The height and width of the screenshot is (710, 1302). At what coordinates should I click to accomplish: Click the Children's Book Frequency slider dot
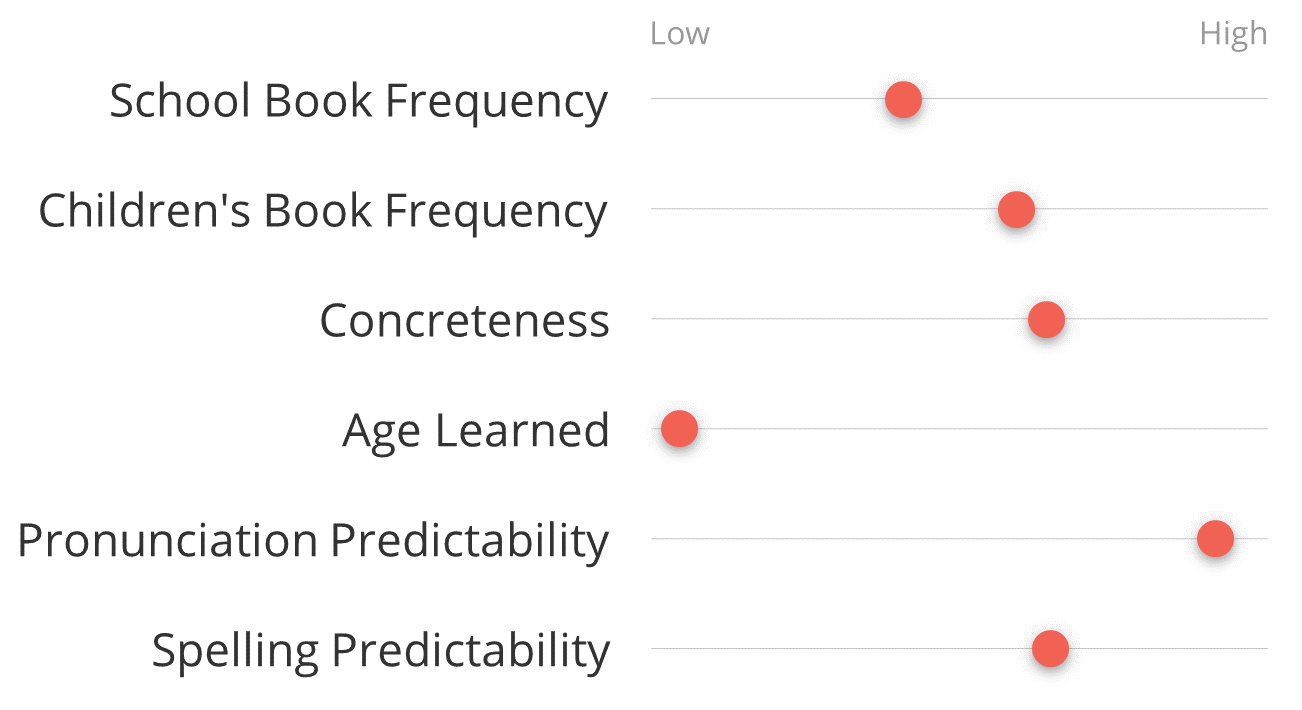coord(1016,210)
